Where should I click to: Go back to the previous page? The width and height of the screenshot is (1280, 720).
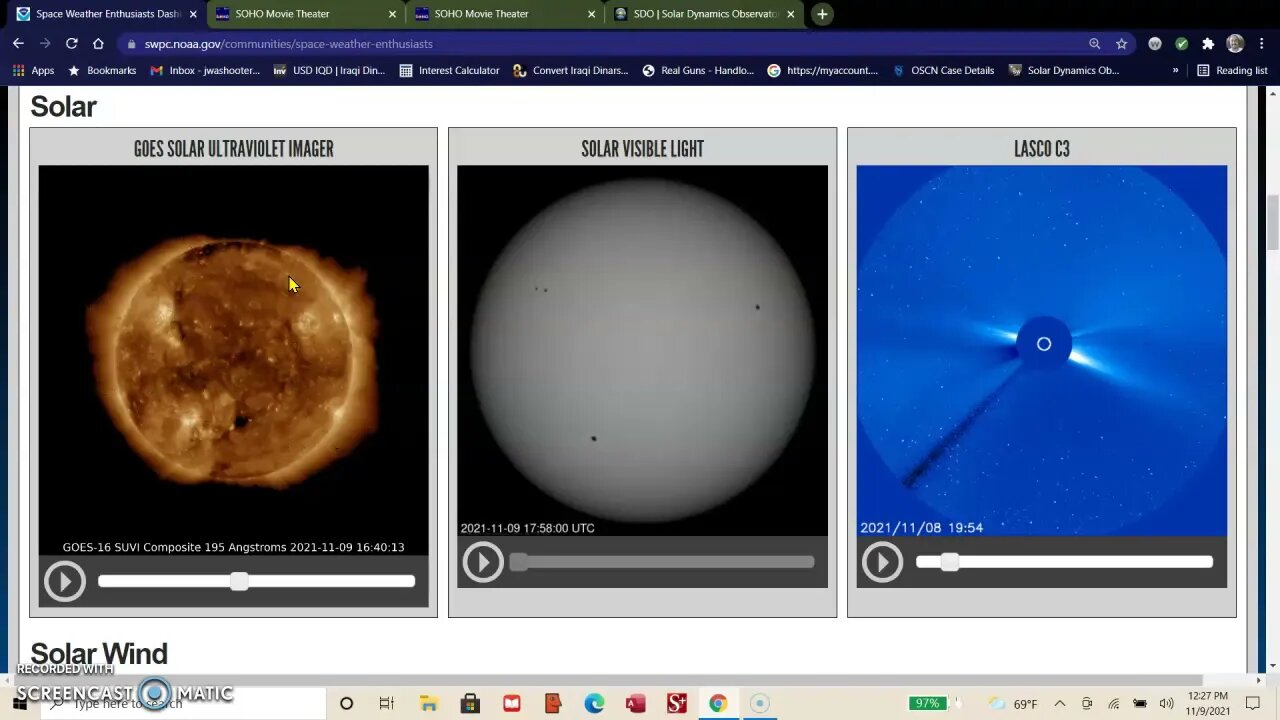[18, 43]
